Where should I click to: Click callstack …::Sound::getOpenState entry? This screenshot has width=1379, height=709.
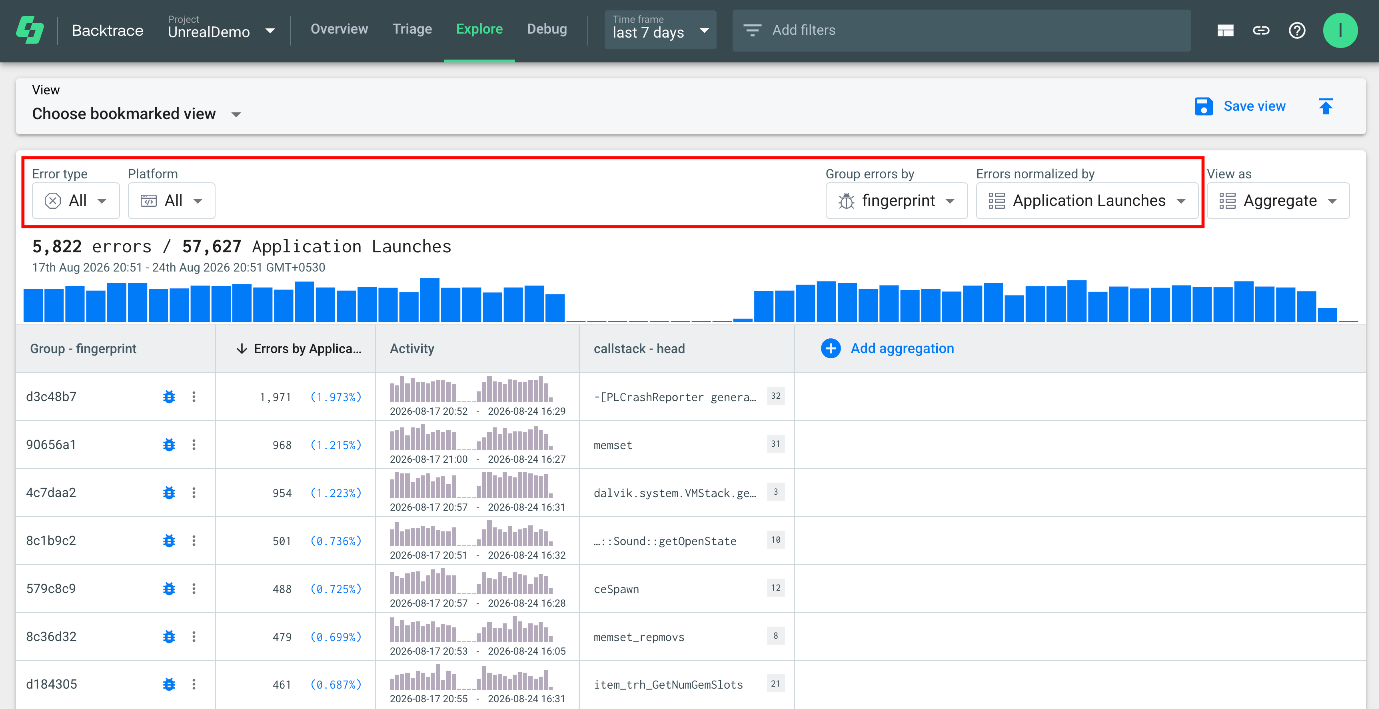[665, 541]
